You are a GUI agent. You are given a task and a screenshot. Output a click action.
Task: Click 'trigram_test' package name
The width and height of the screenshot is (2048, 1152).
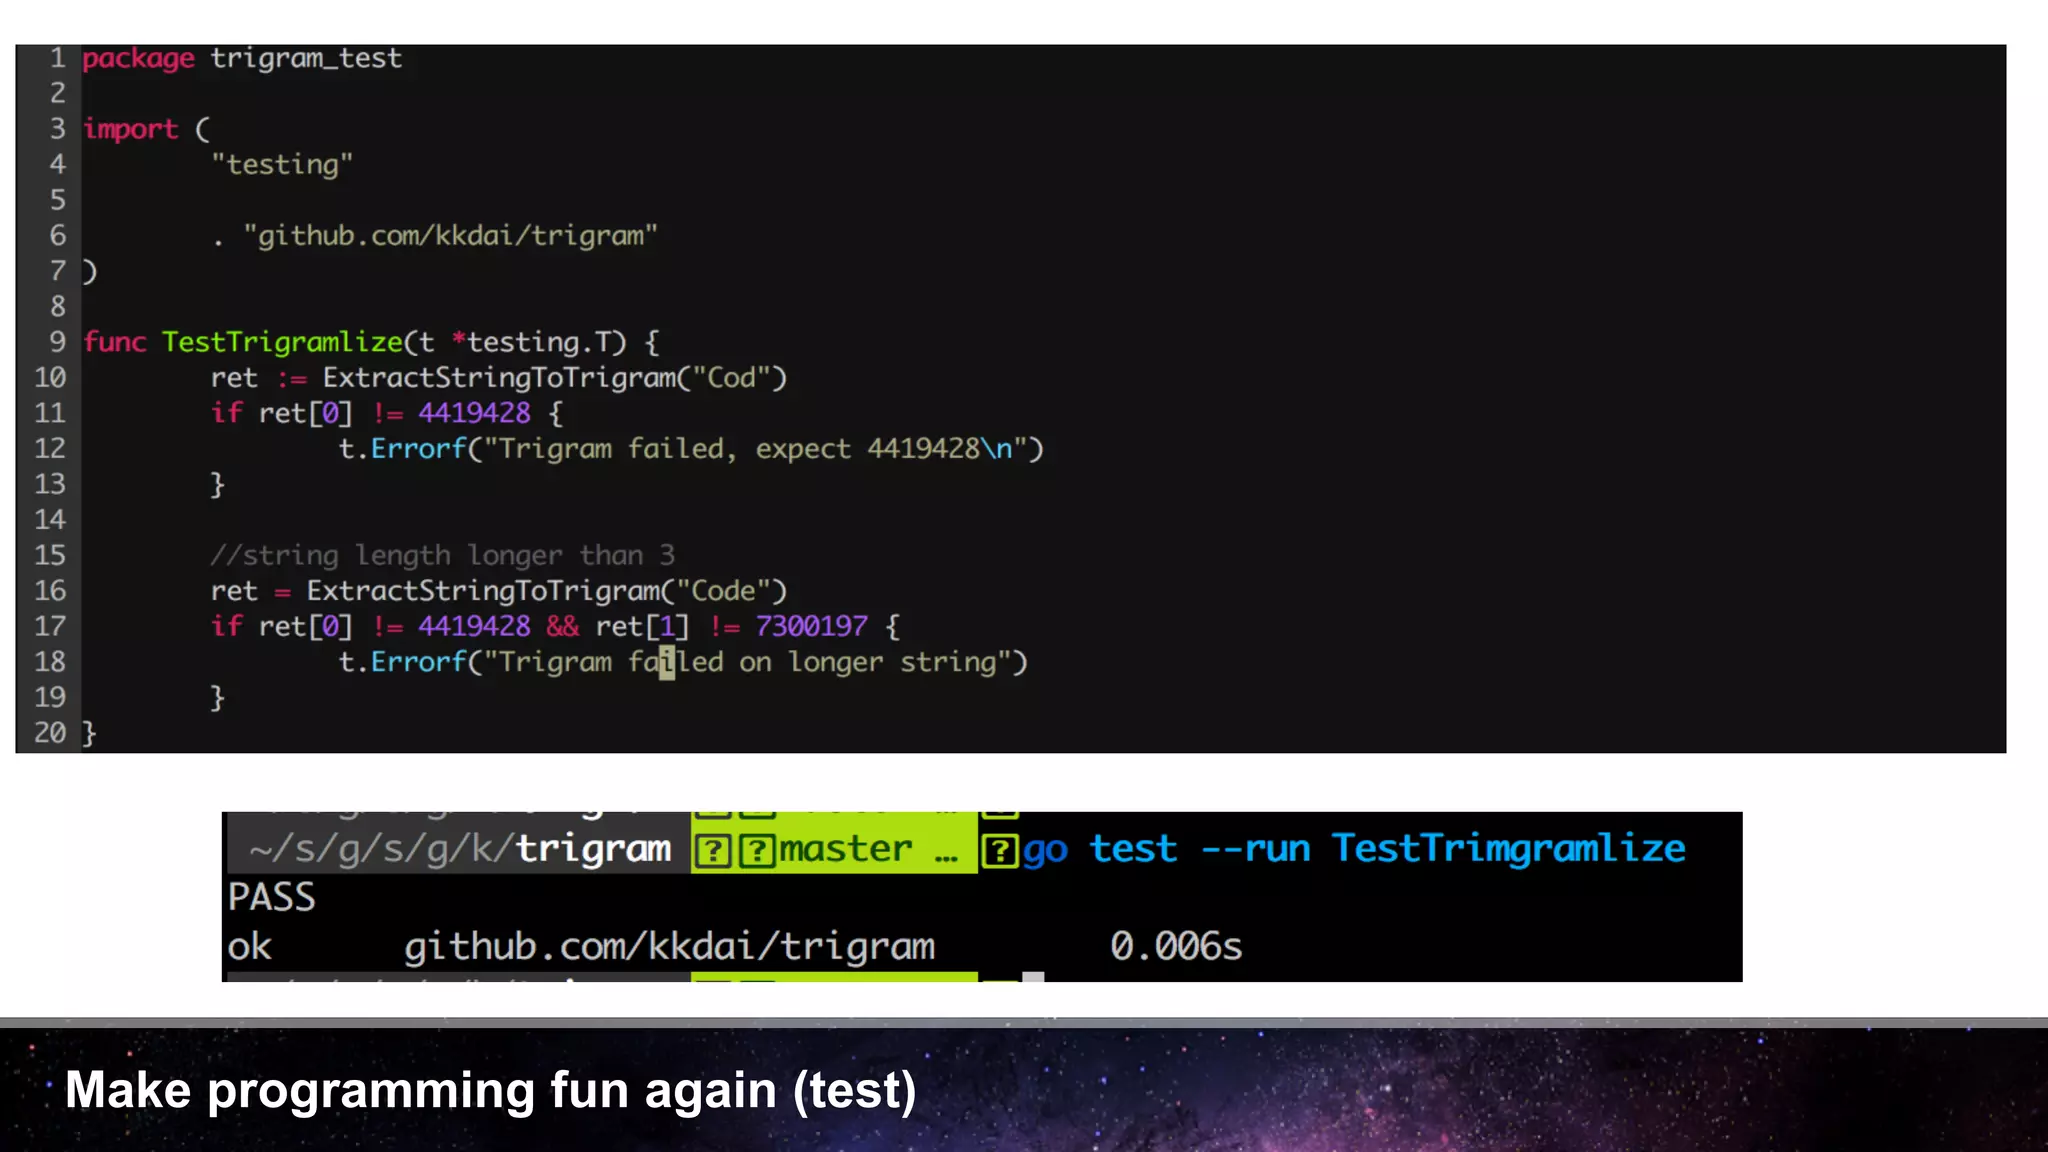(306, 58)
